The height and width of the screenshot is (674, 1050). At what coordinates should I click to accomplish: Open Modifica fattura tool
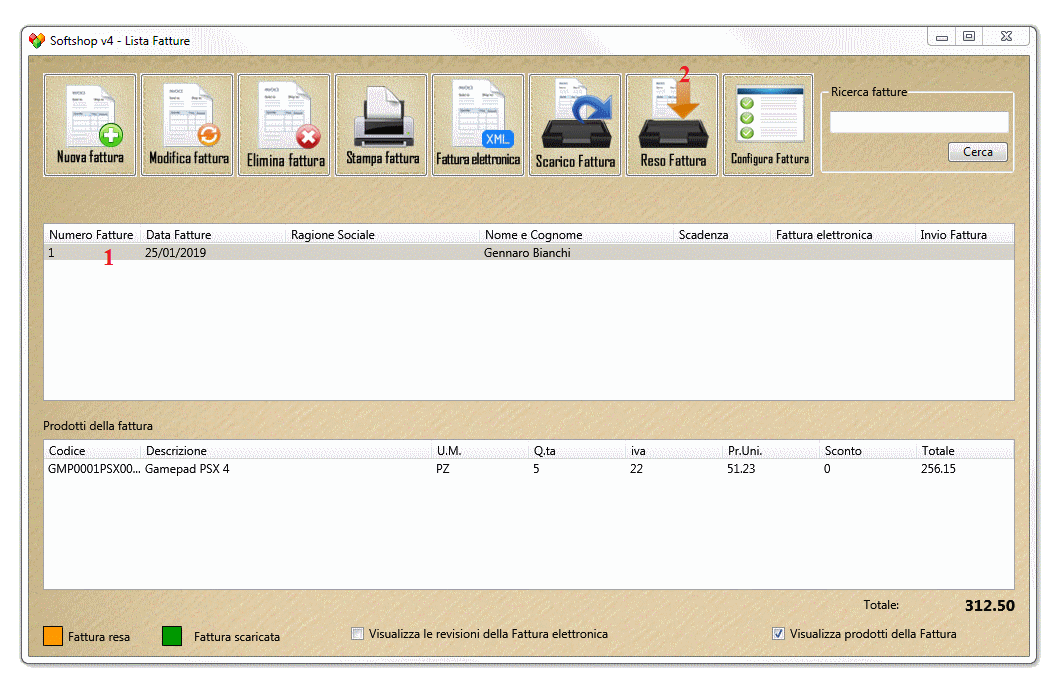187,125
